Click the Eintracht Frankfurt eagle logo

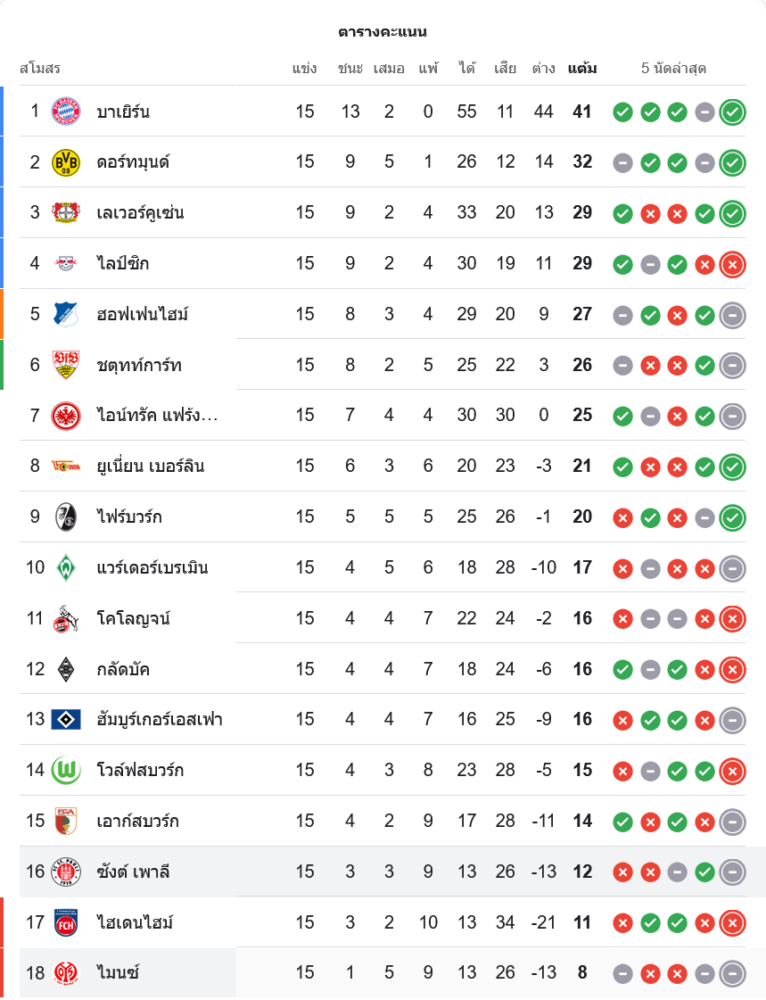coord(66,415)
